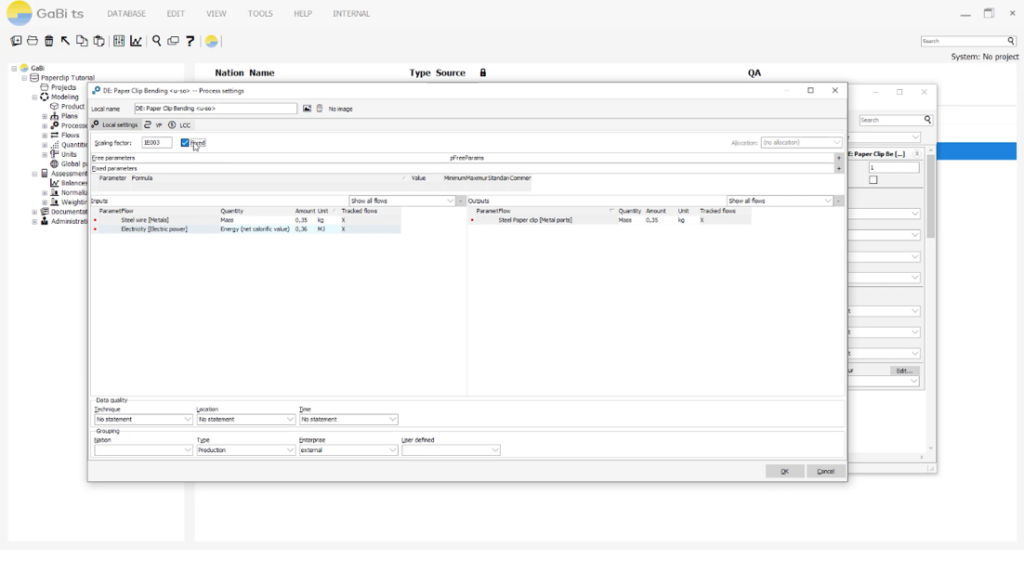This screenshot has width=1024, height=572.
Task: Click the lock icon column header
Action: click(x=483, y=72)
